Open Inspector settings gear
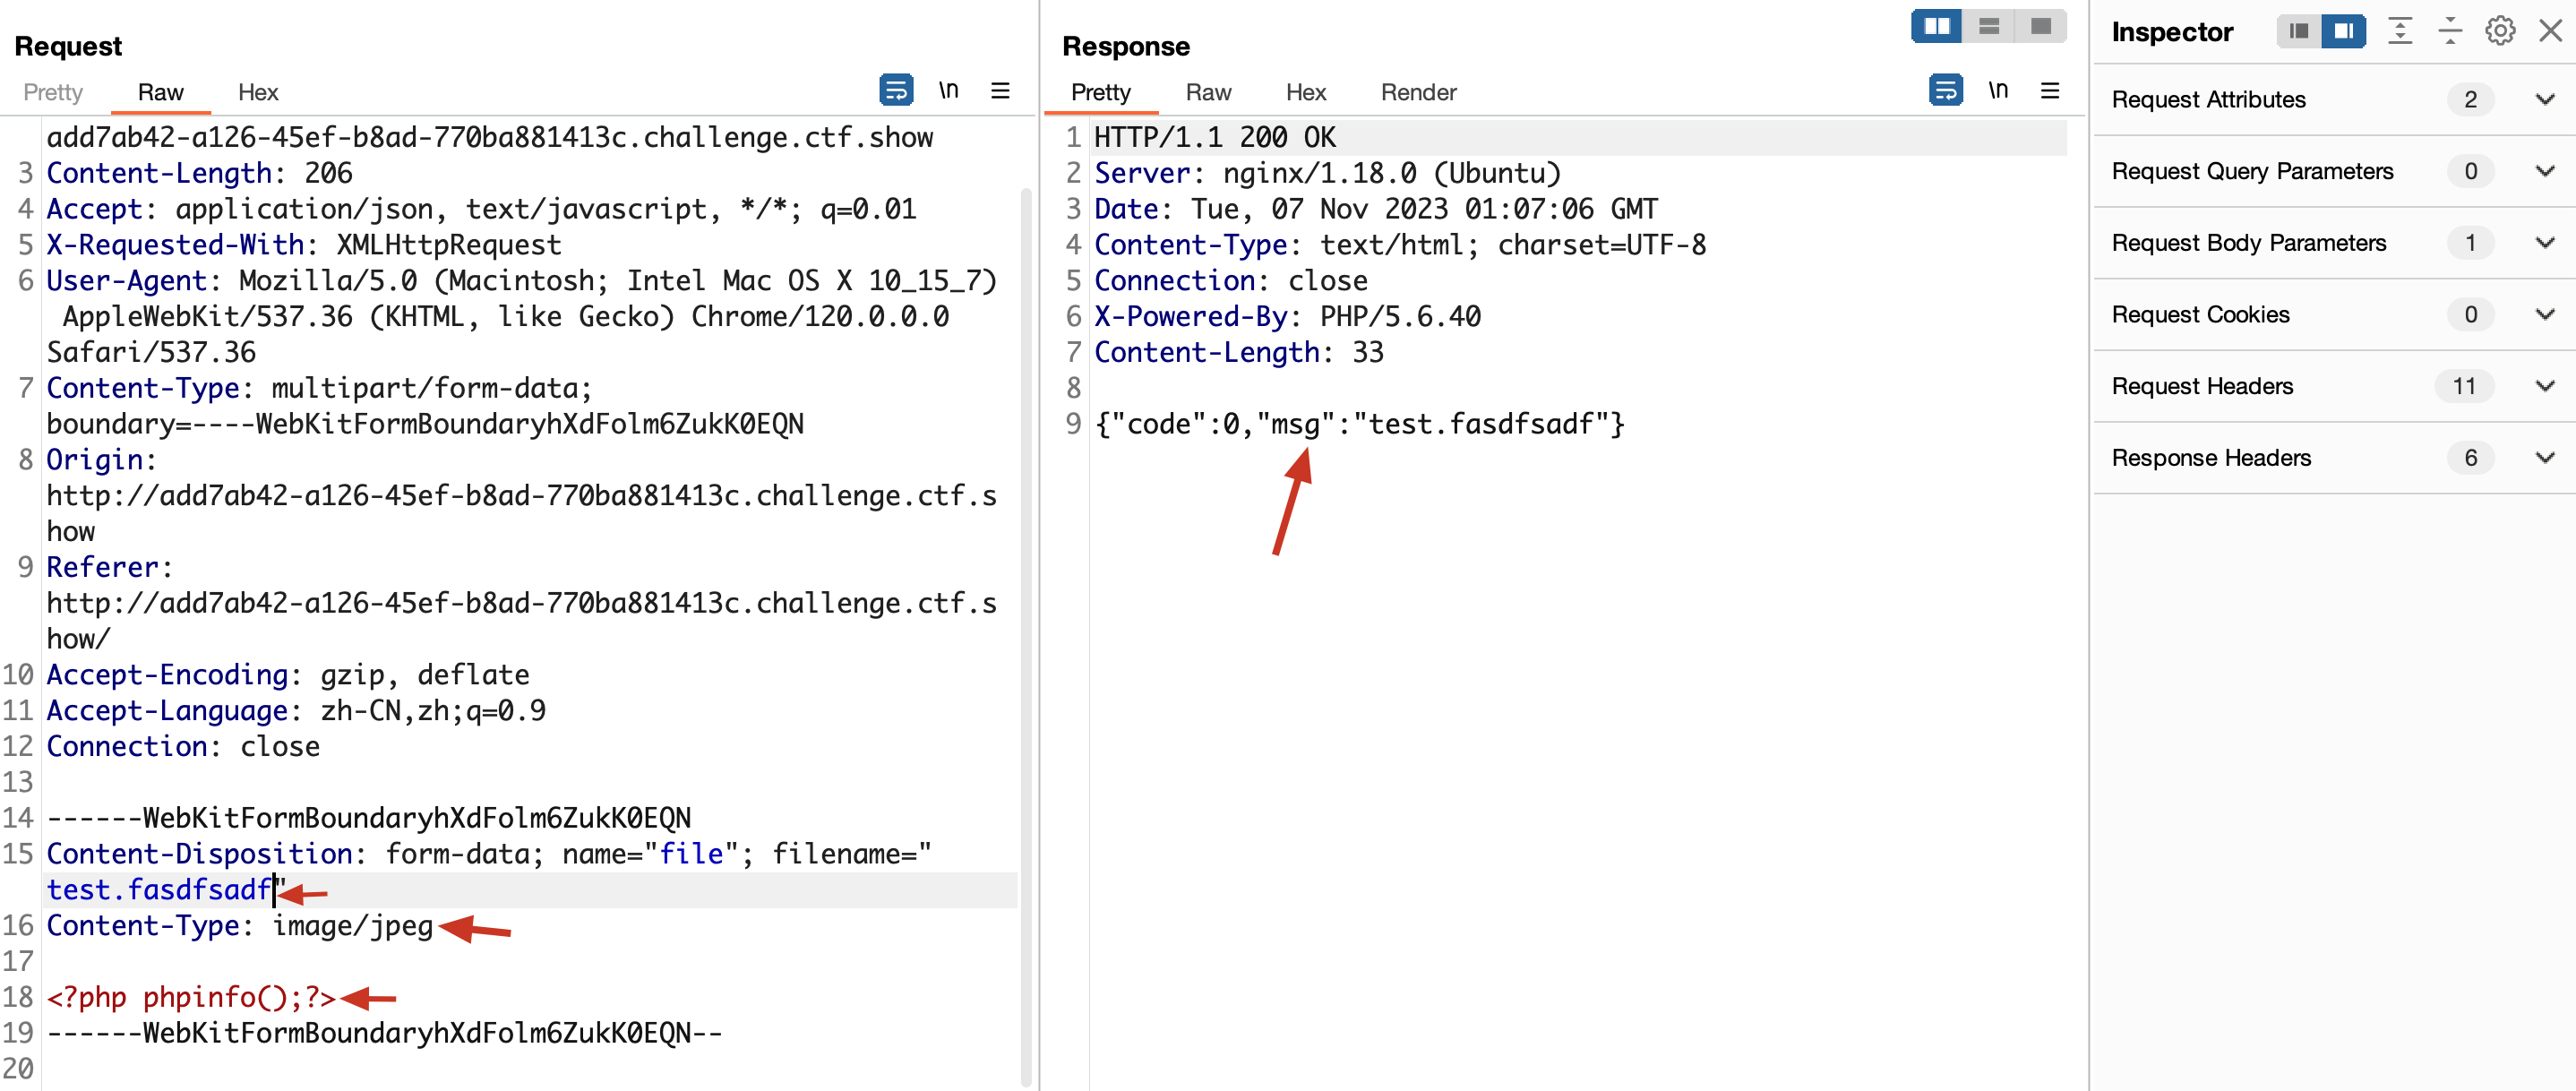This screenshot has height=1091, width=2576. pyautogui.click(x=2500, y=32)
